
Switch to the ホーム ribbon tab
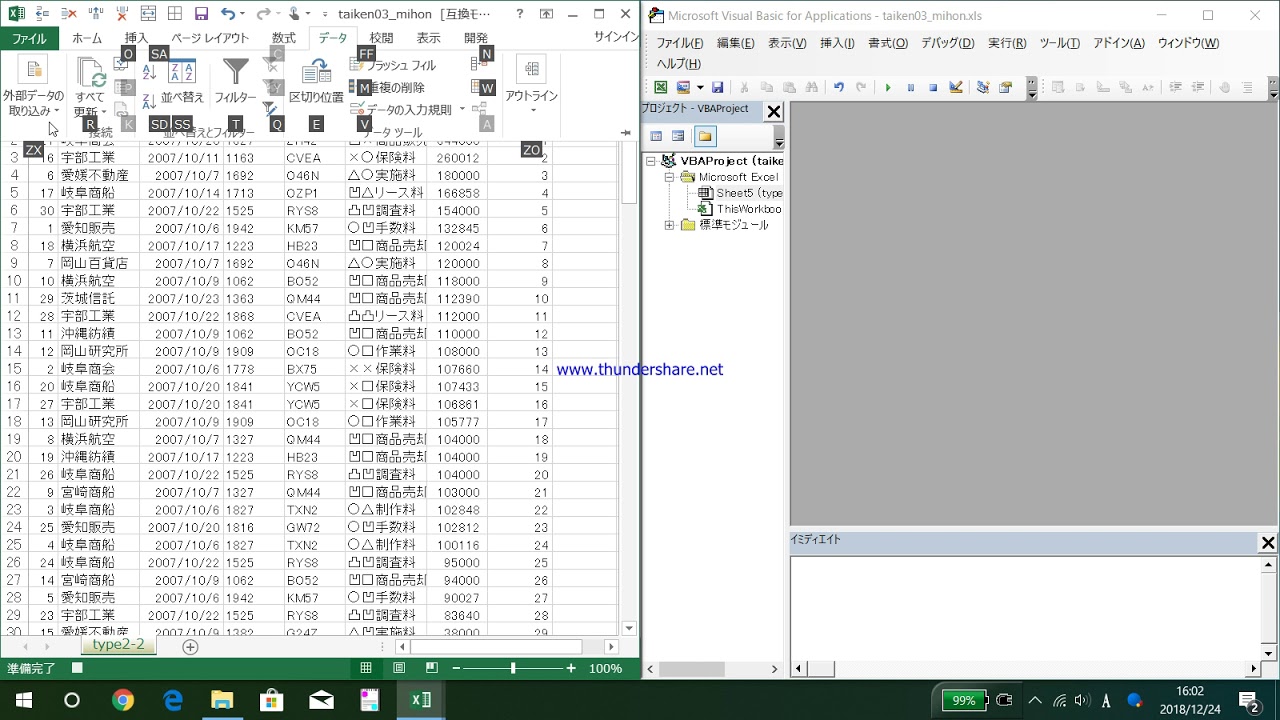point(87,38)
